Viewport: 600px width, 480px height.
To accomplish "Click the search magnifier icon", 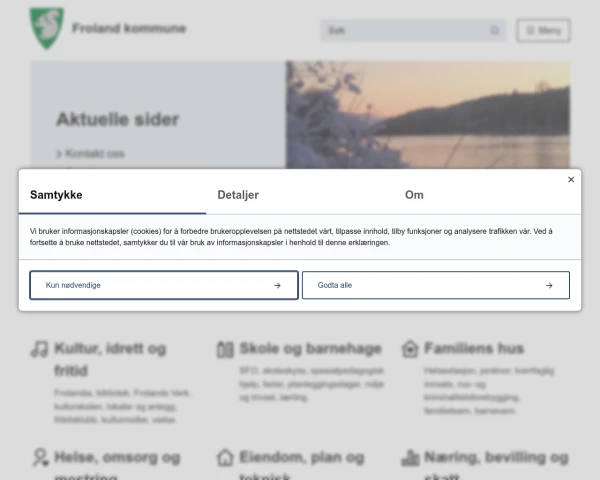I will point(495,31).
